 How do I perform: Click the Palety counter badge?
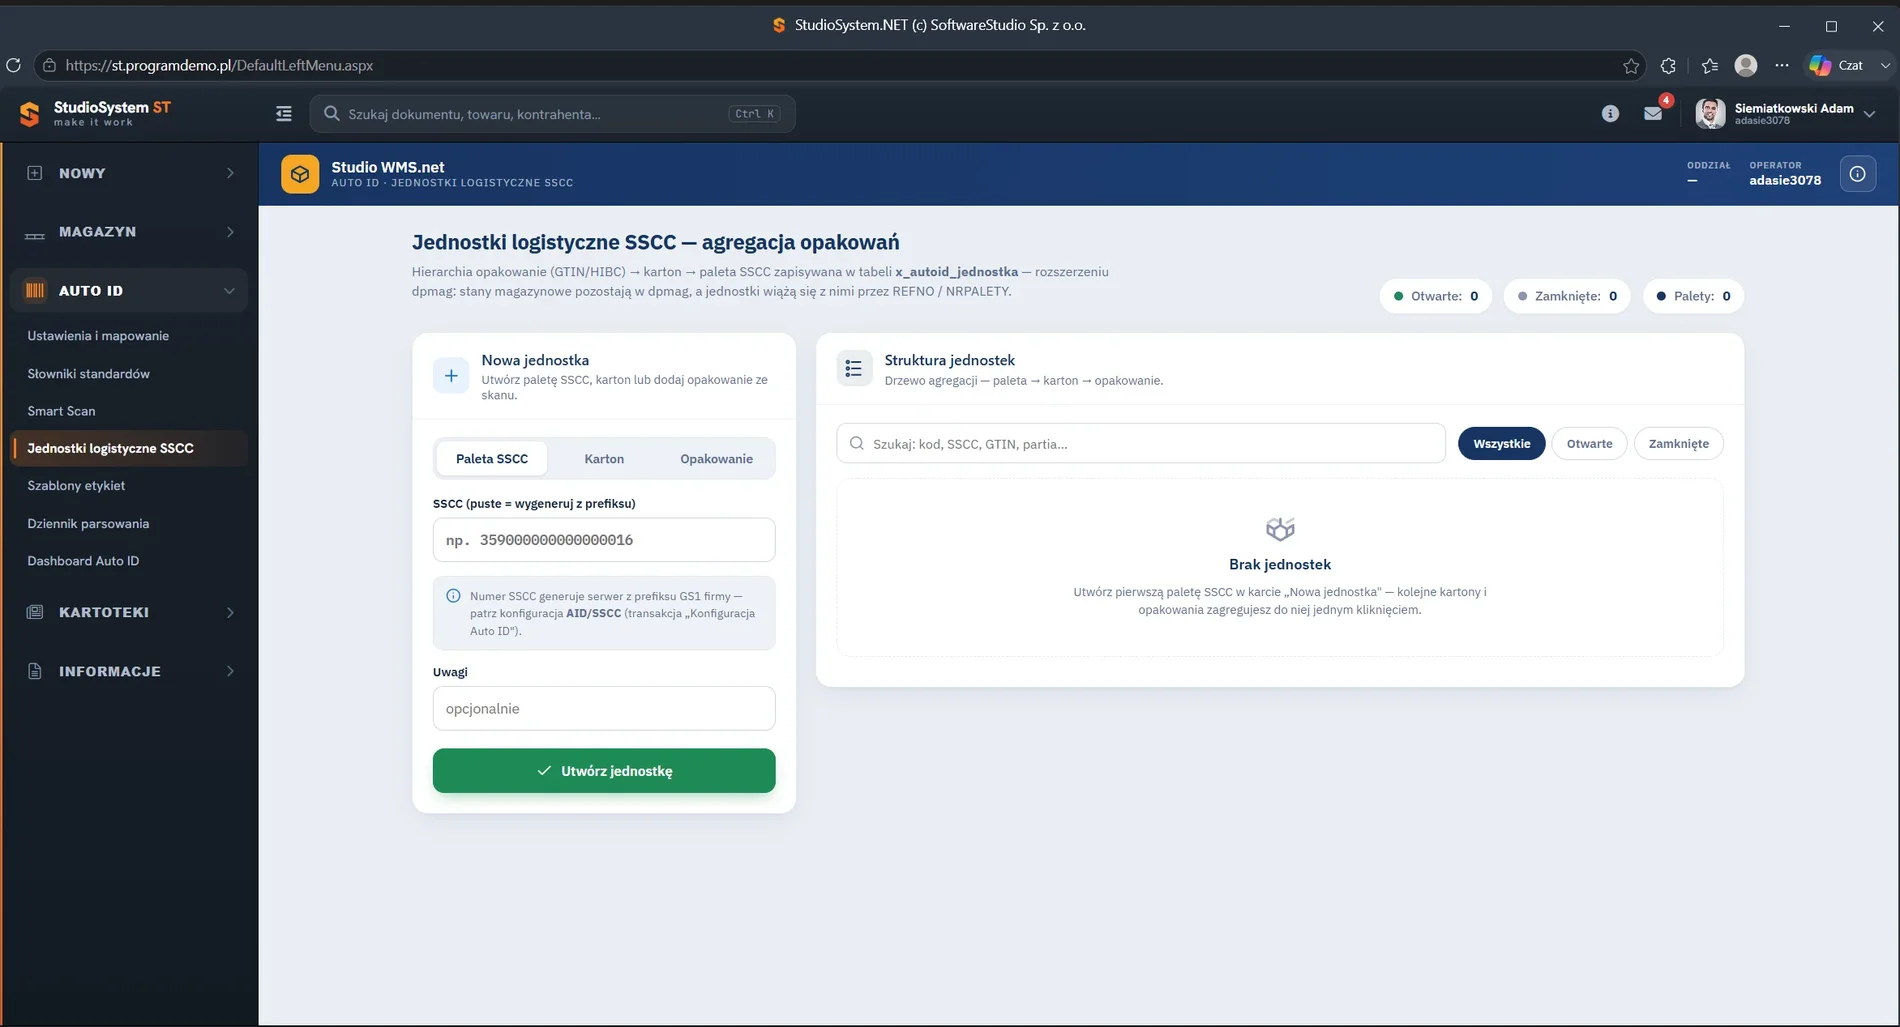click(1693, 296)
